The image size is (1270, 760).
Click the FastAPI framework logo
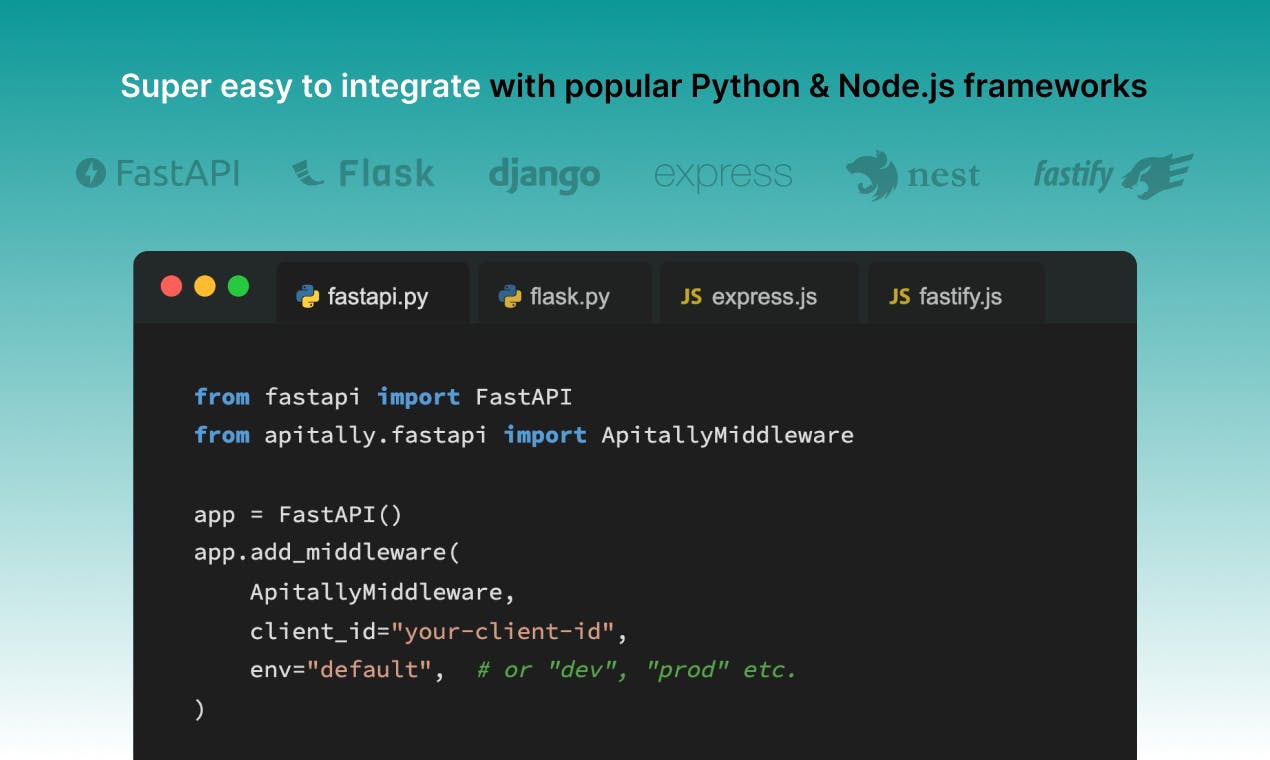158,174
